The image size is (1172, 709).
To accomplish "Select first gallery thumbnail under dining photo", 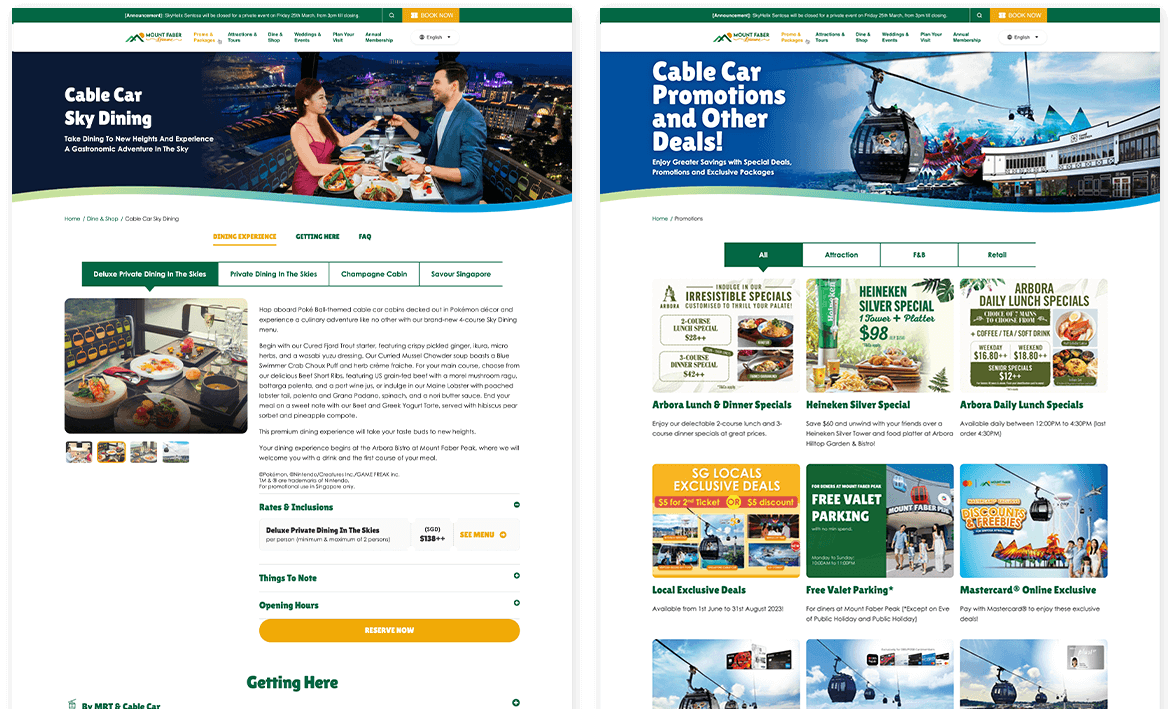I will tap(78, 452).
